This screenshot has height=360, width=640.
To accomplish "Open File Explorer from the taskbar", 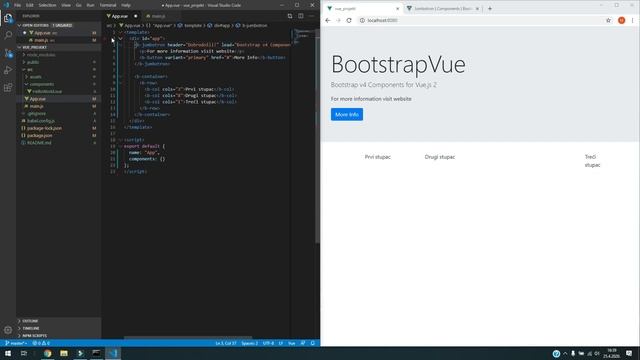I will tap(64, 353).
